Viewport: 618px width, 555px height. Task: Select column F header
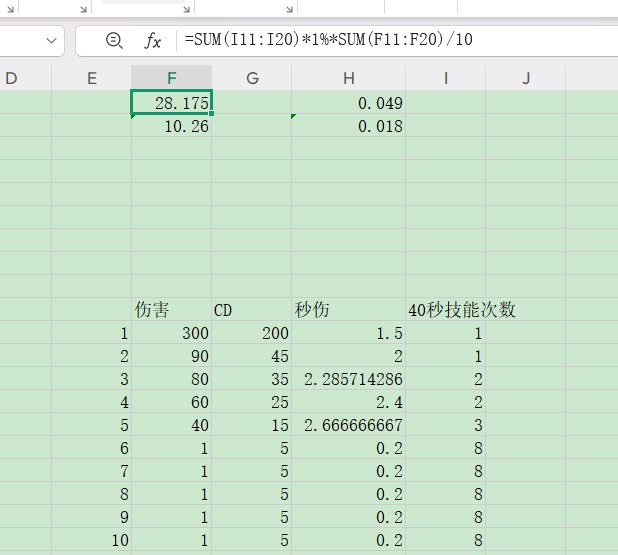click(171, 78)
